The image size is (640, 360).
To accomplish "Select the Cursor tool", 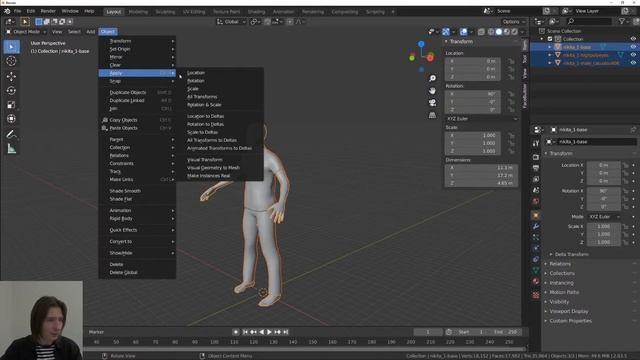I will pos(11,61).
